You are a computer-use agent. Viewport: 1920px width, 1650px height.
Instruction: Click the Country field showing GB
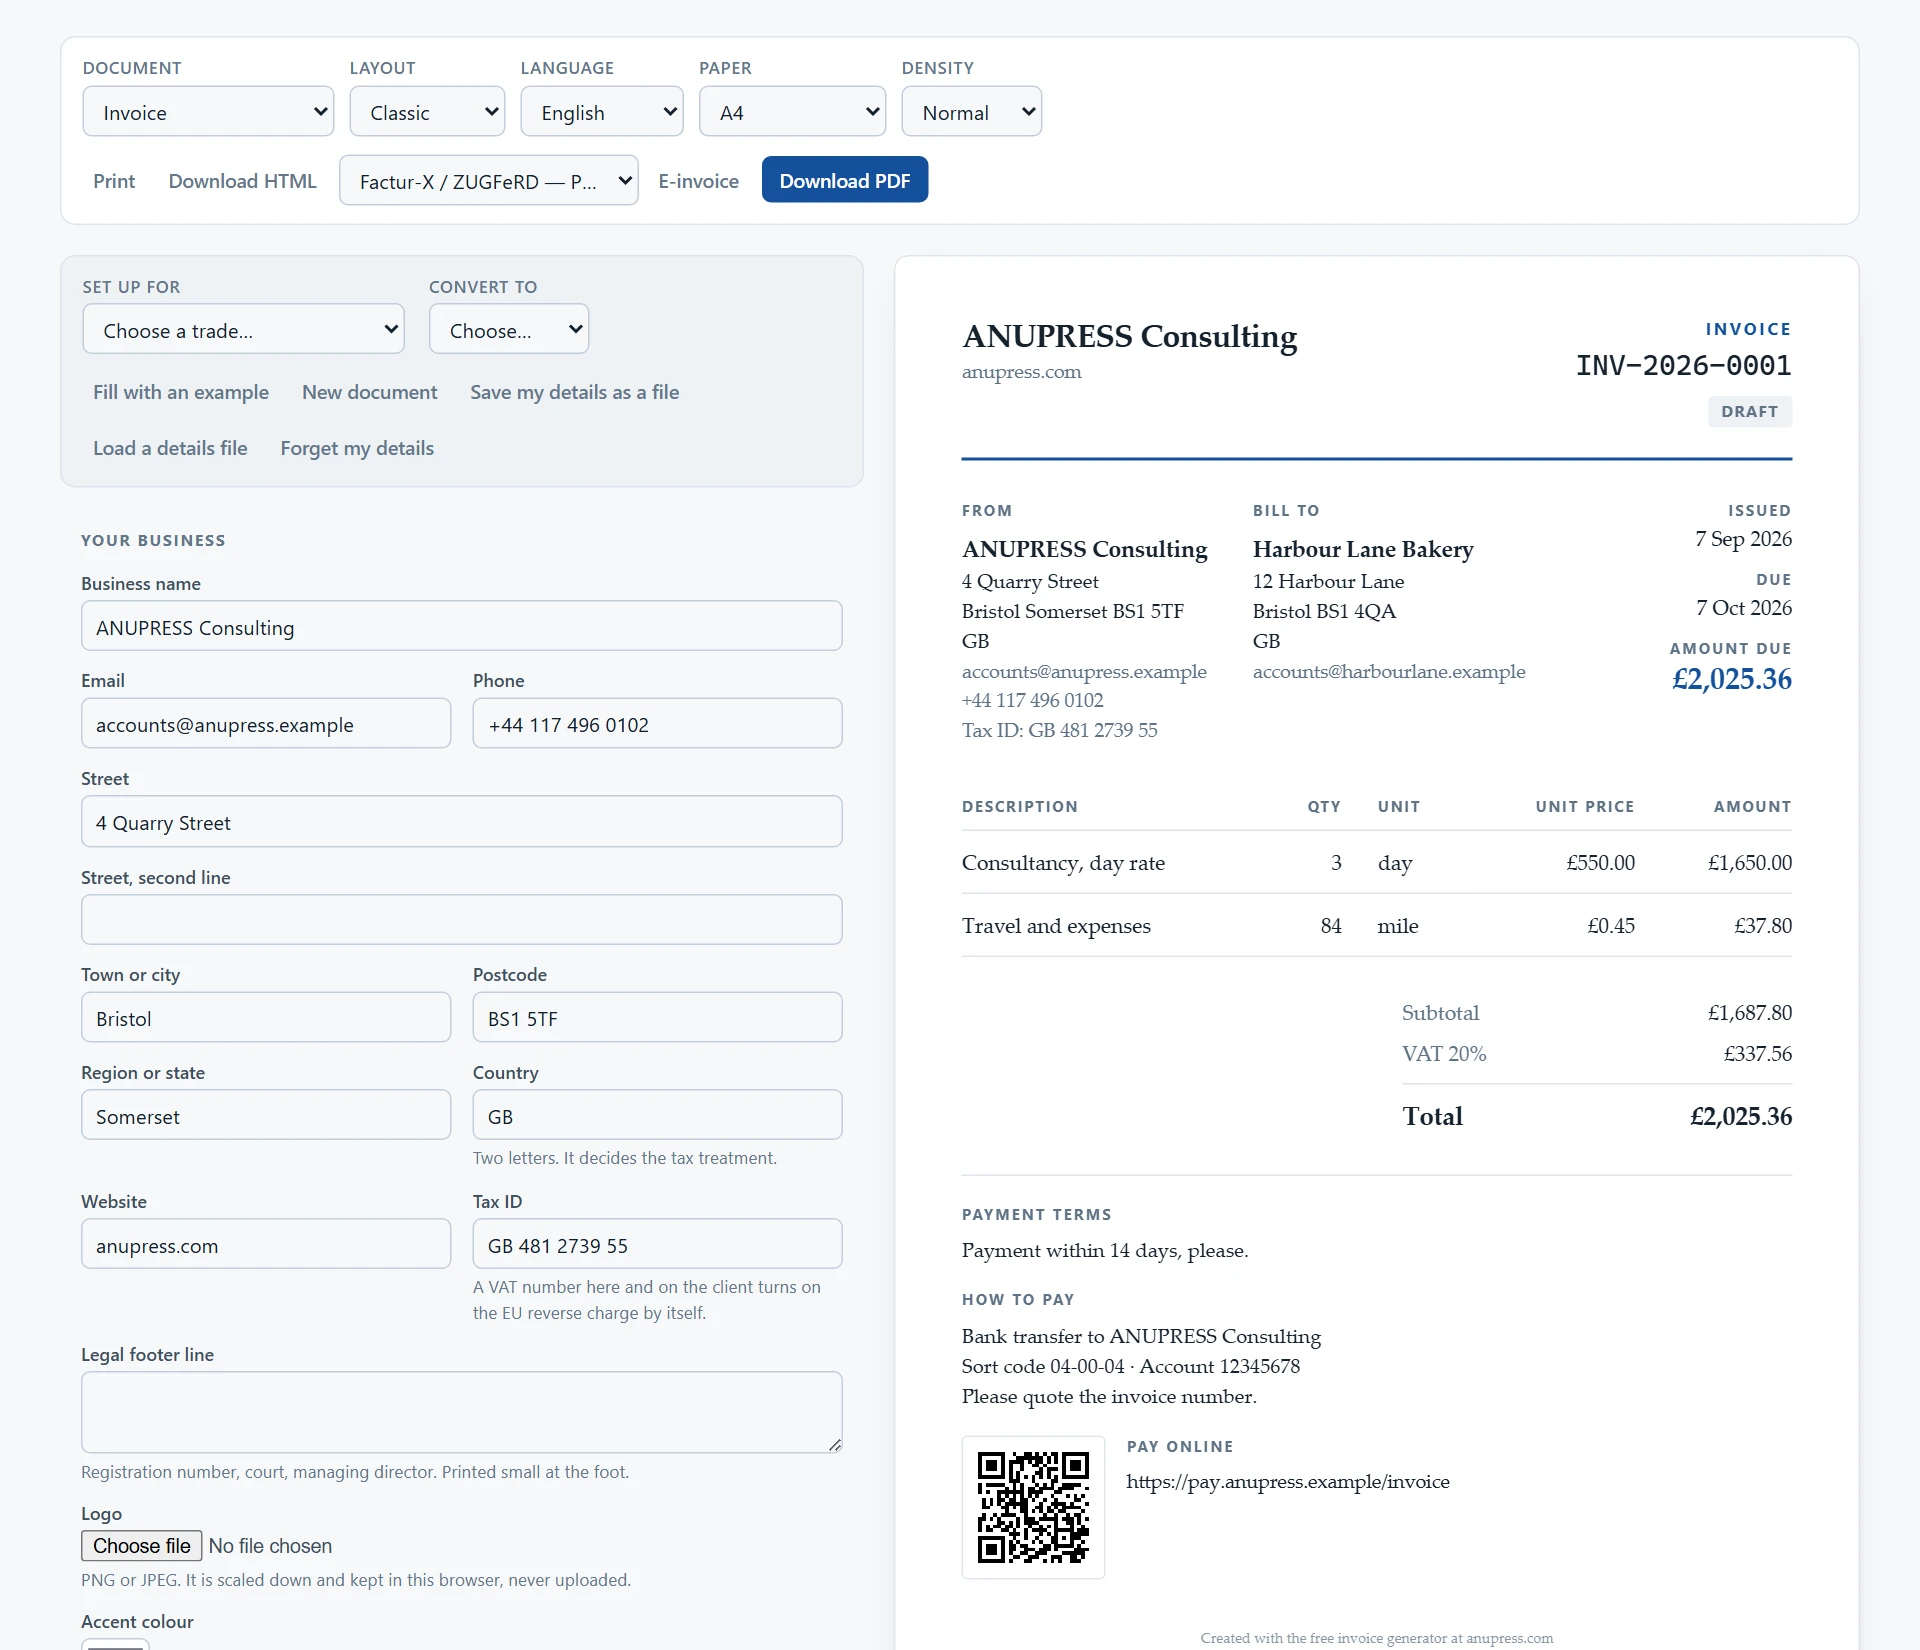pos(657,1116)
